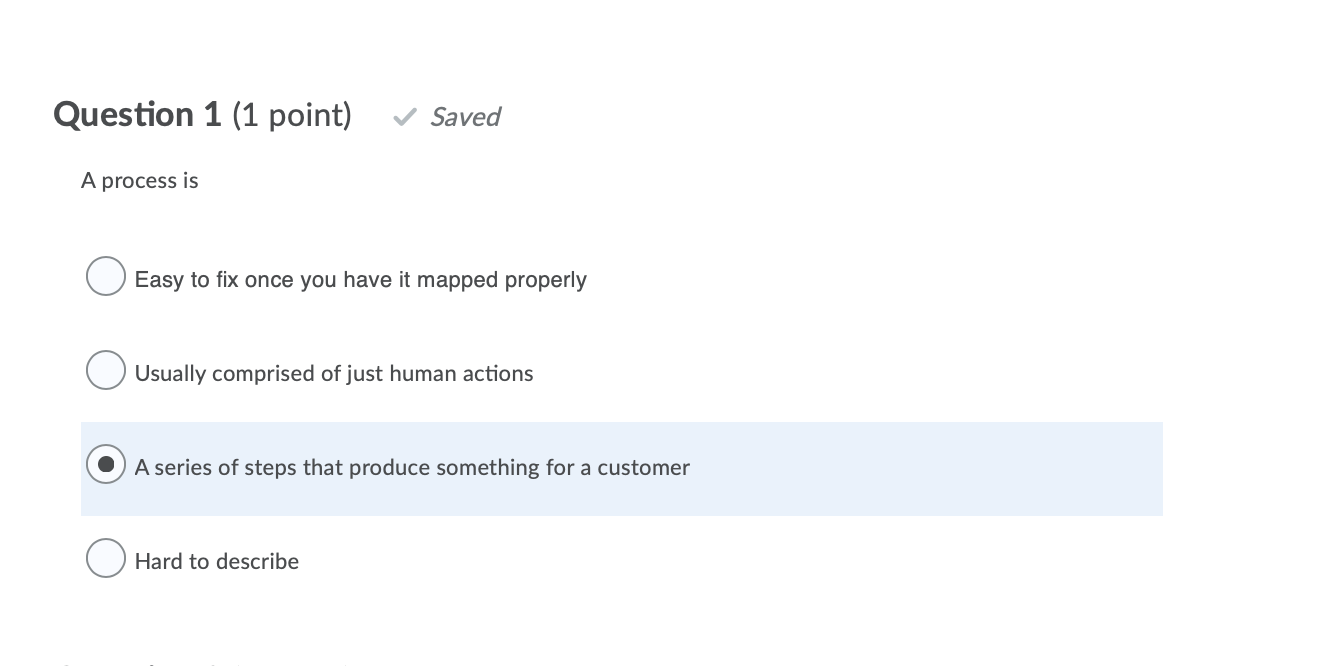Deselect 'A series of steps that produce something'
The width and height of the screenshot is (1332, 666).
tap(105, 463)
